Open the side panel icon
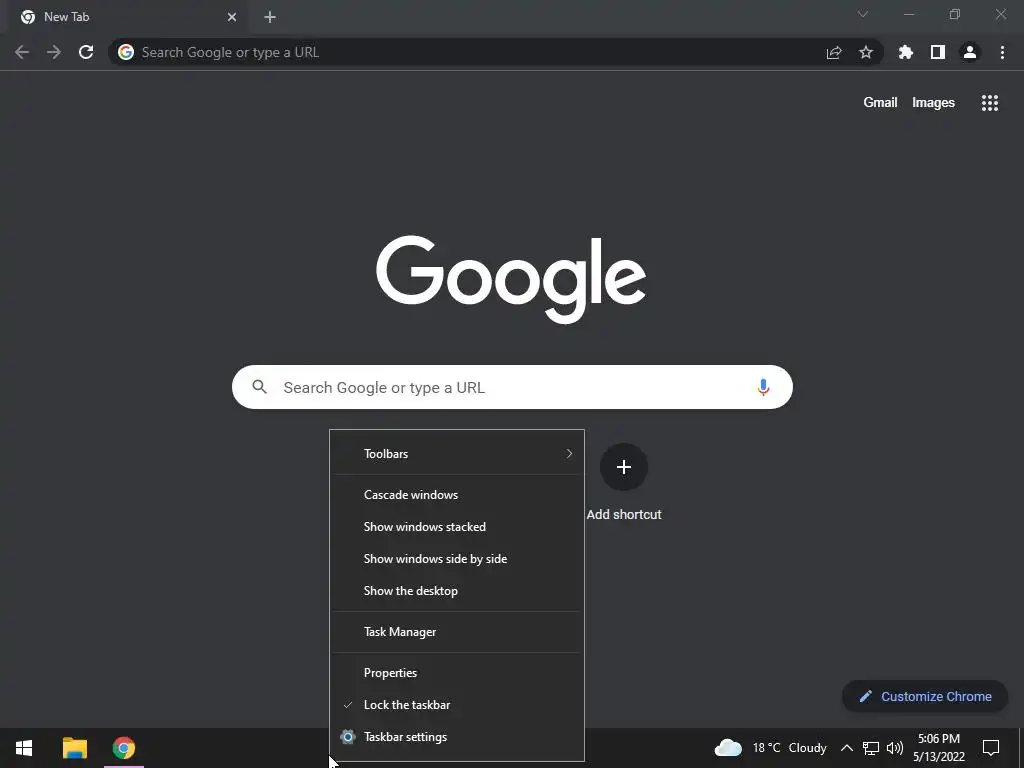 click(x=938, y=52)
